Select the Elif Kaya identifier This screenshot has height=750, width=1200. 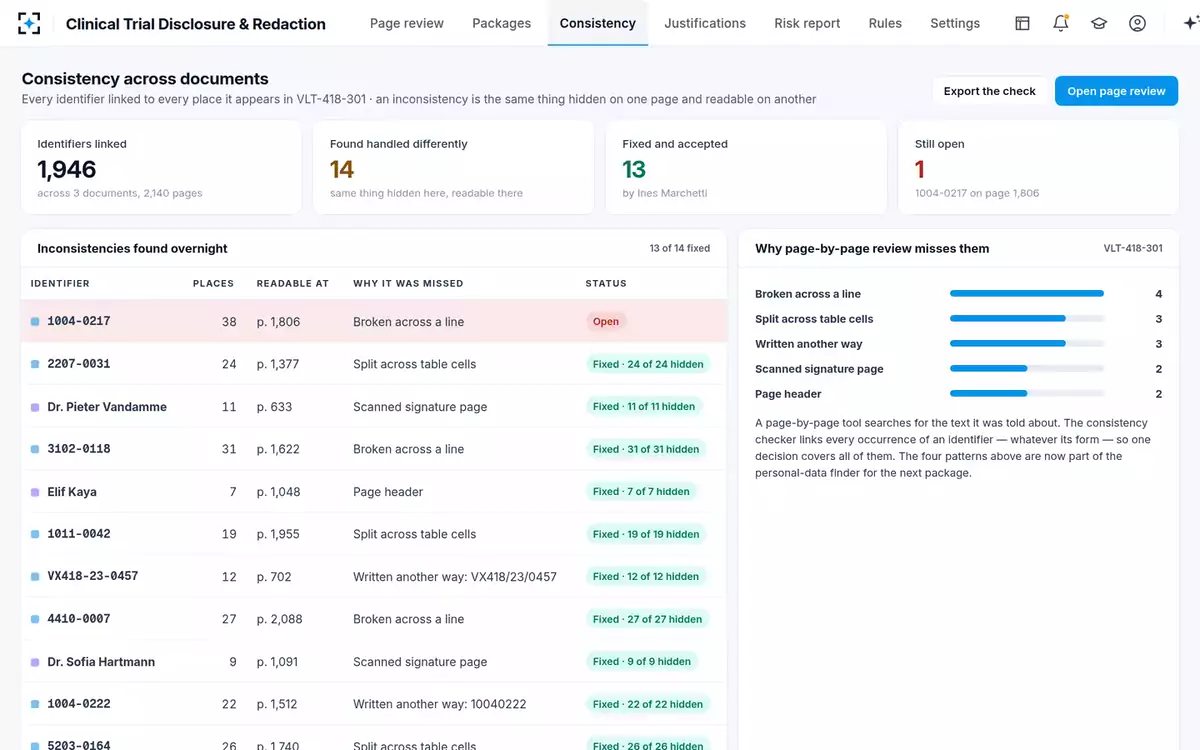pyautogui.click(x=72, y=492)
